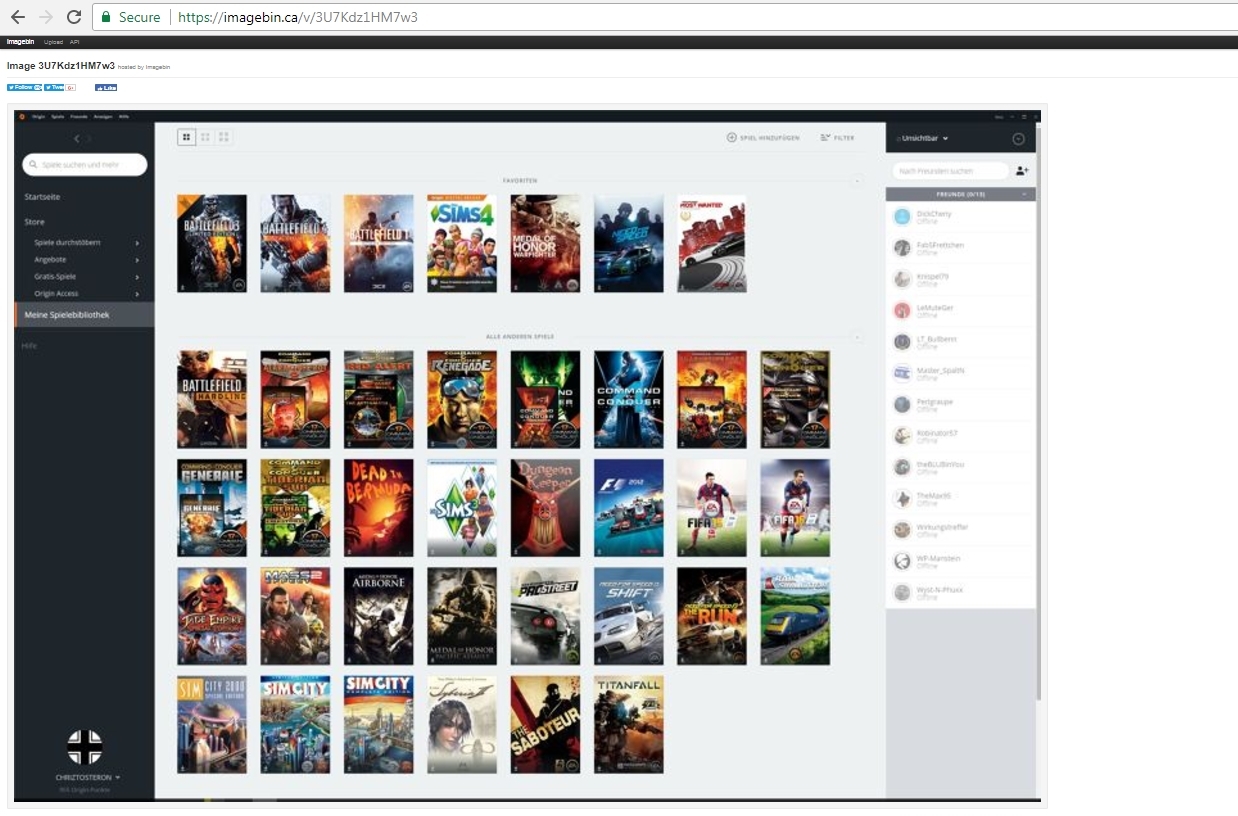Open the Spiele menu in menu bar
Image resolution: width=1238 pixels, height=816 pixels.
click(57, 117)
